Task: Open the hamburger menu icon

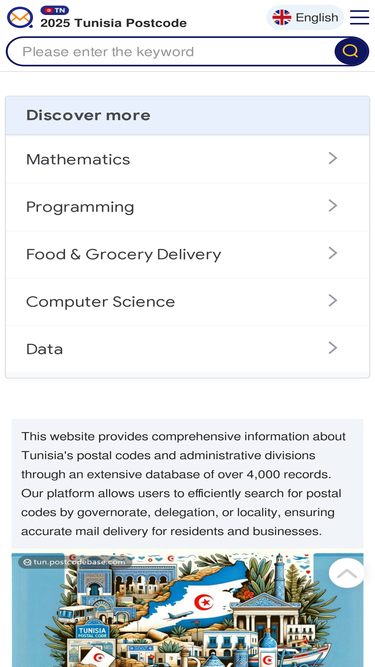Action: [359, 17]
